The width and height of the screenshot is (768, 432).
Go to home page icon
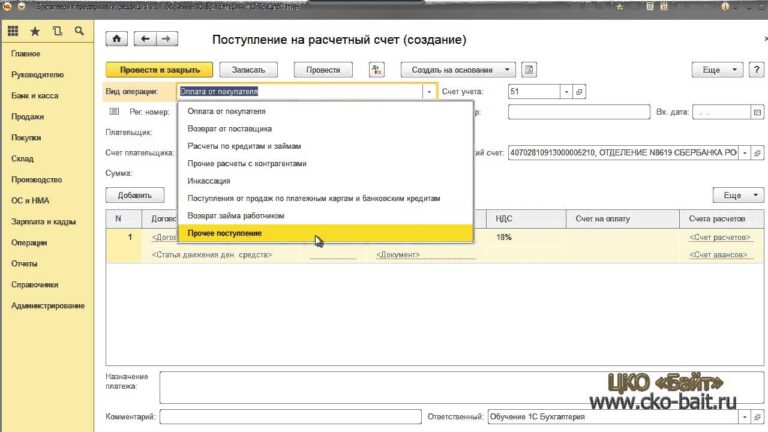(x=117, y=39)
